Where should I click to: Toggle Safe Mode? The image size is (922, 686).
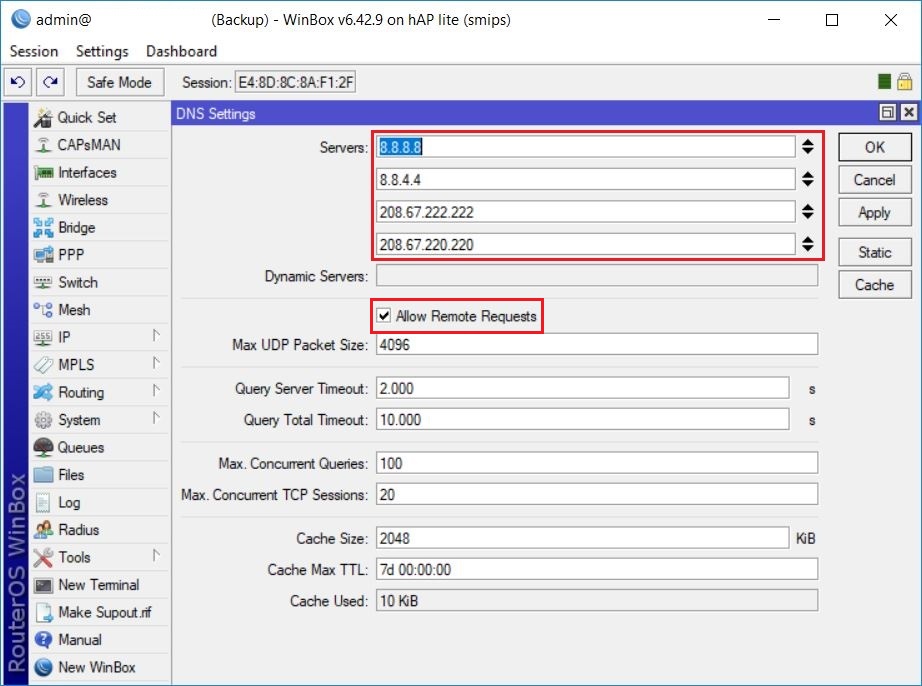pyautogui.click(x=119, y=82)
